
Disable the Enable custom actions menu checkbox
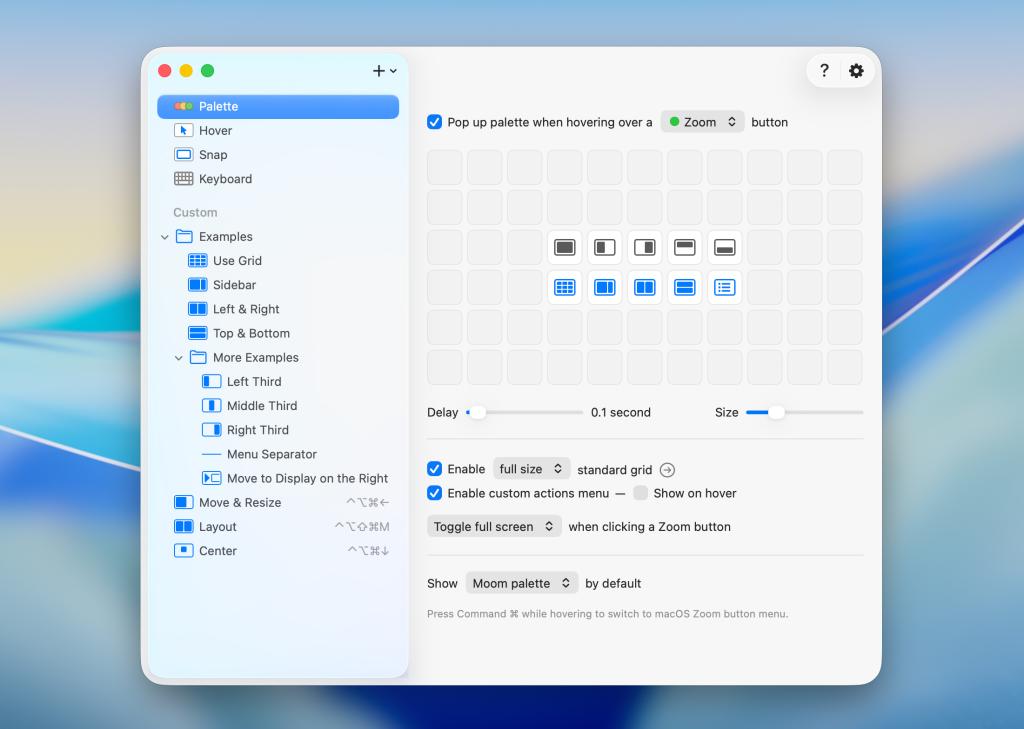click(435, 493)
